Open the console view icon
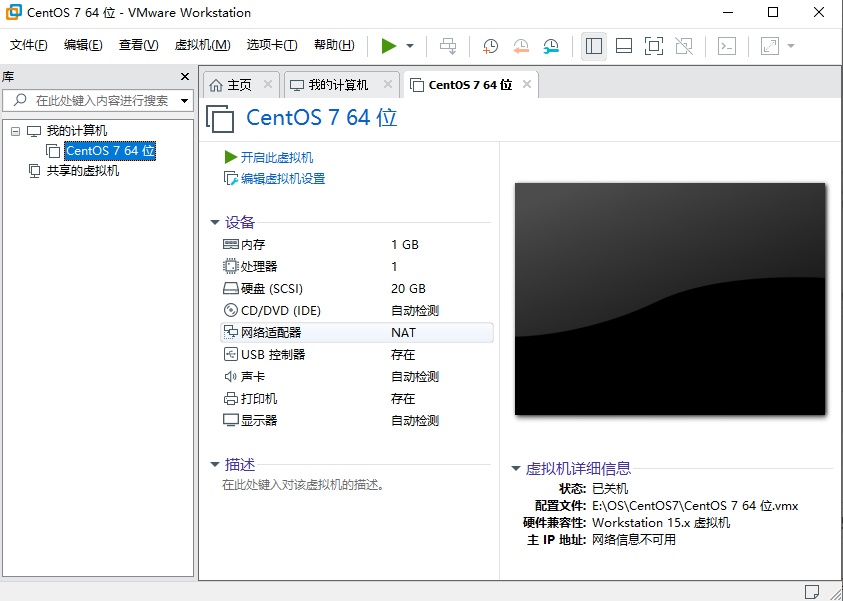 [x=727, y=46]
